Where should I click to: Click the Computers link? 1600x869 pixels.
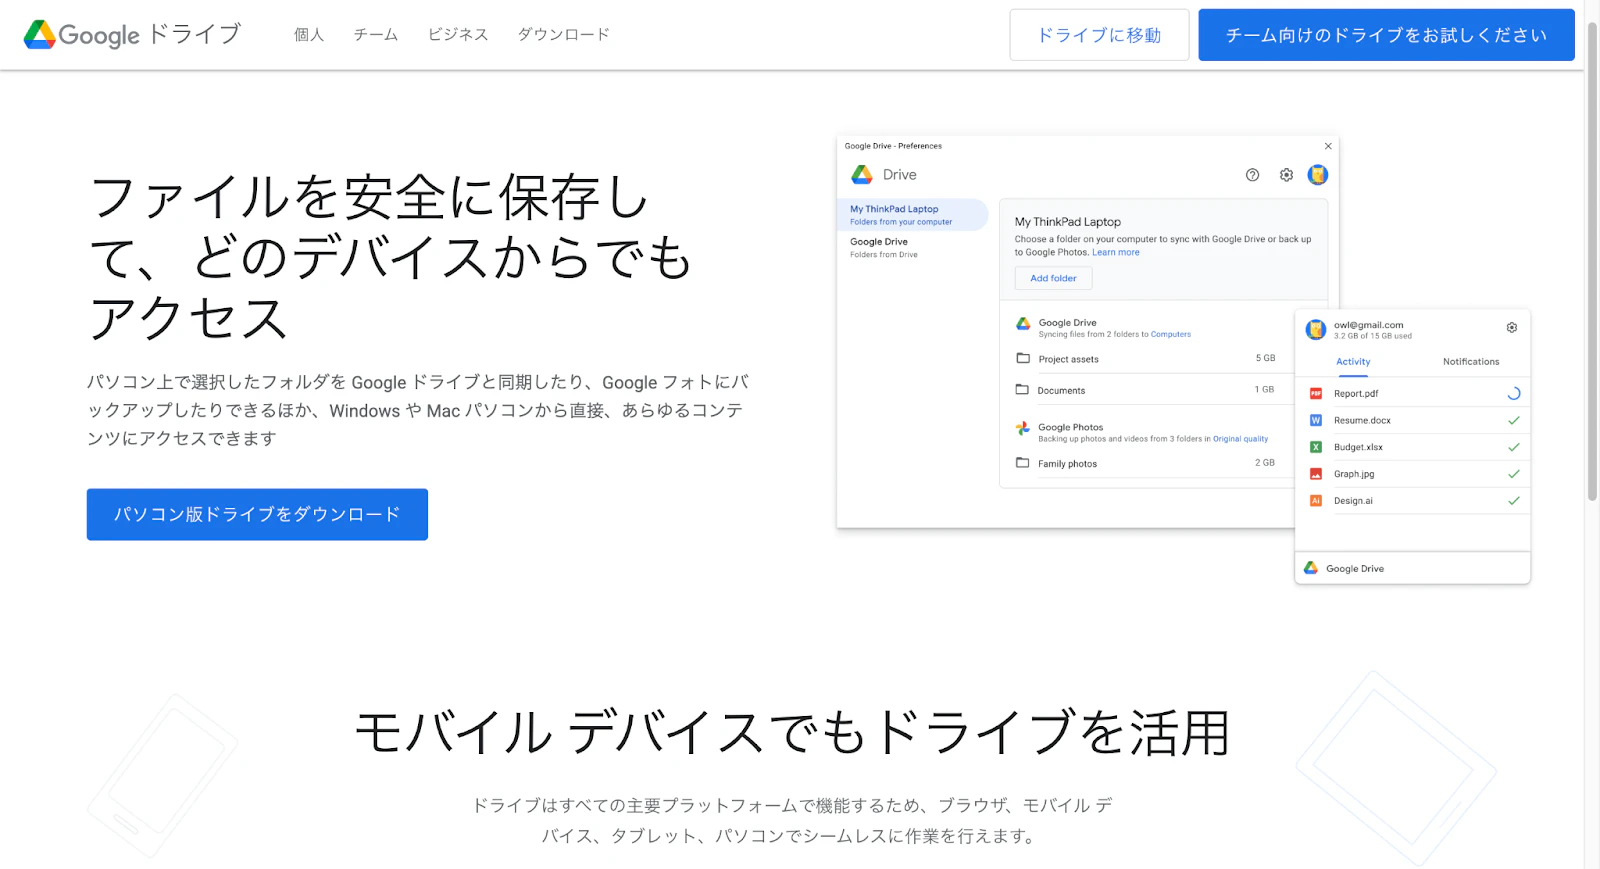1171,335
